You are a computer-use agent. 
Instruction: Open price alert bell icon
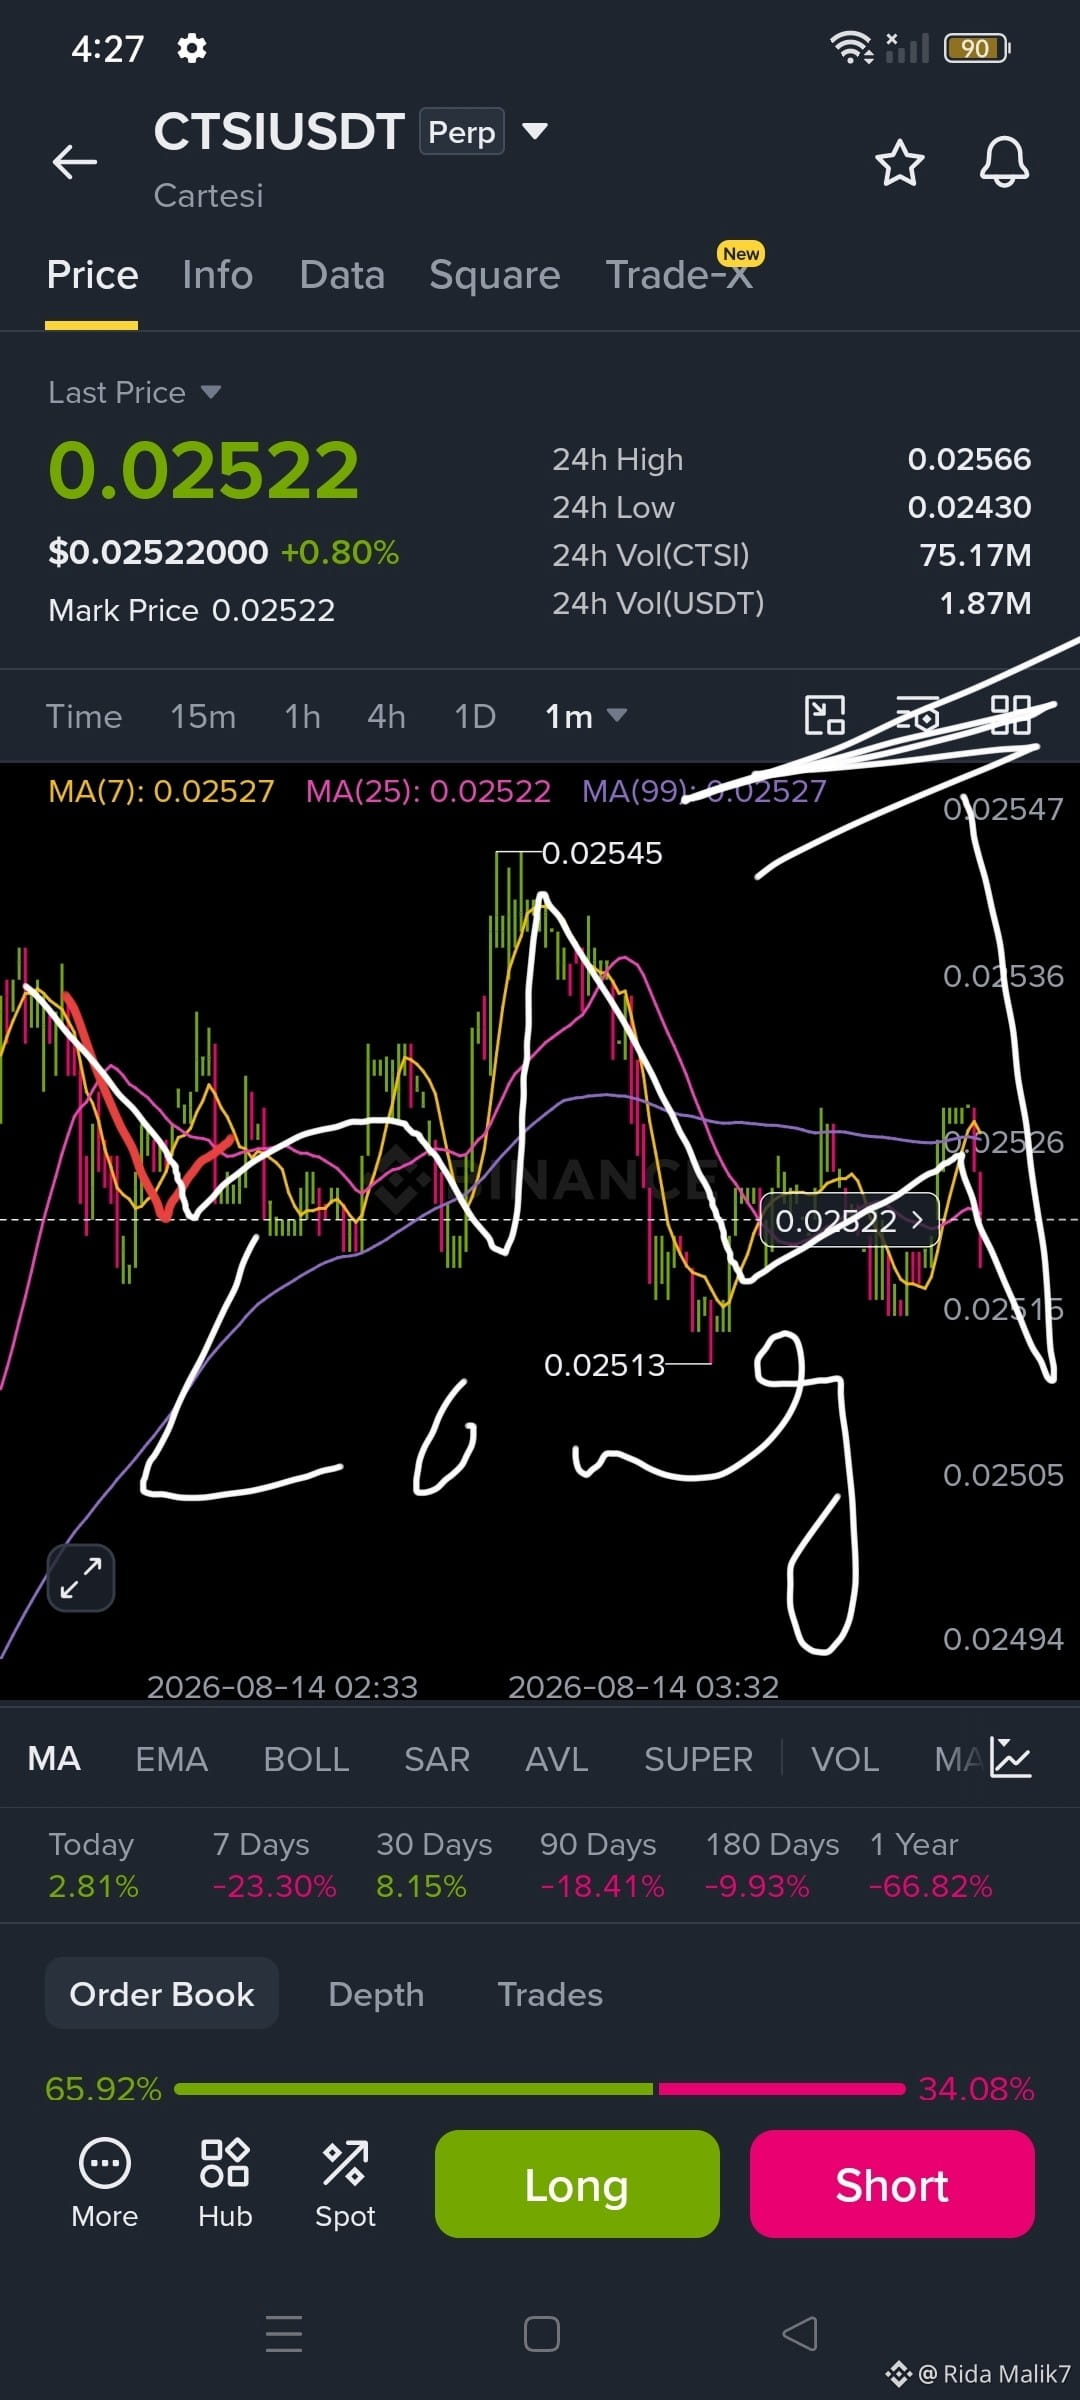click(x=1004, y=162)
